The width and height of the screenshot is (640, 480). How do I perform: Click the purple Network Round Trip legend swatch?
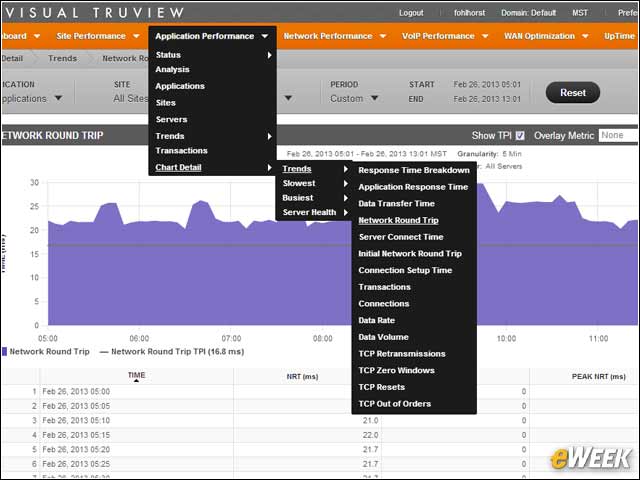pyautogui.click(x=4, y=351)
